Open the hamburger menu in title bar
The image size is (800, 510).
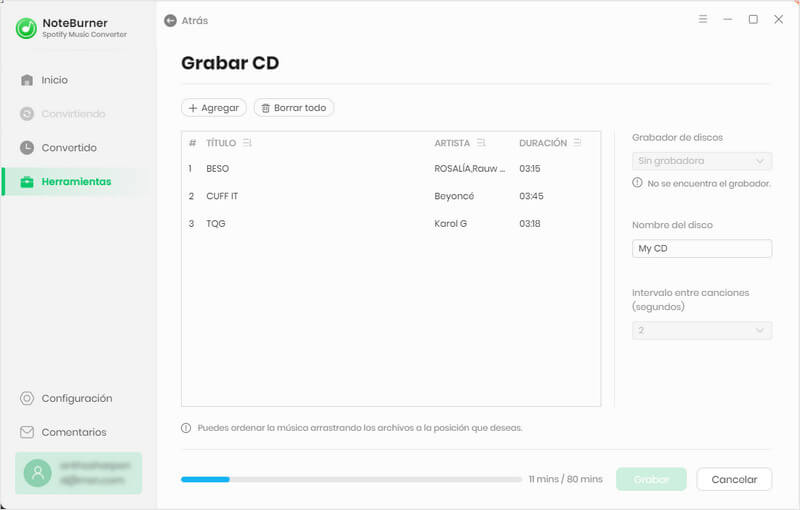tap(703, 19)
